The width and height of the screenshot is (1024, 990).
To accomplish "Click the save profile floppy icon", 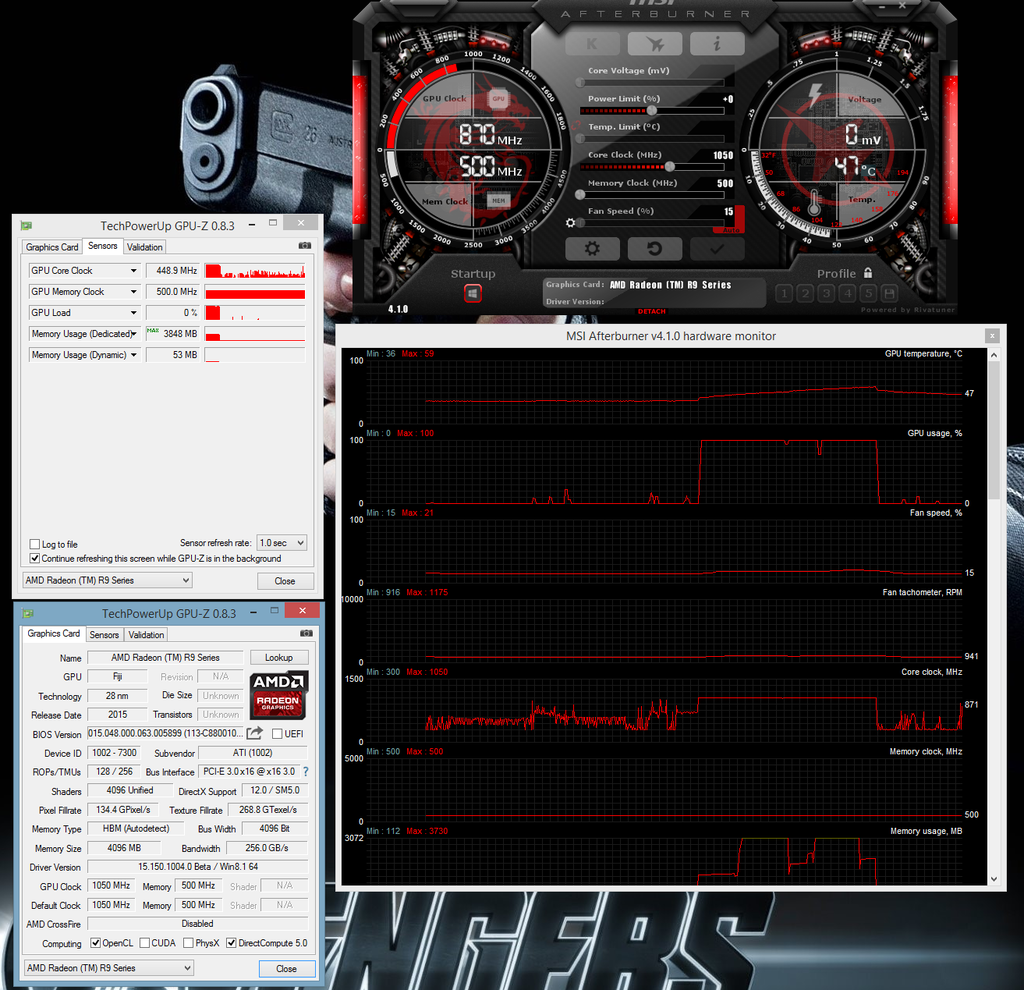I will coord(889,293).
